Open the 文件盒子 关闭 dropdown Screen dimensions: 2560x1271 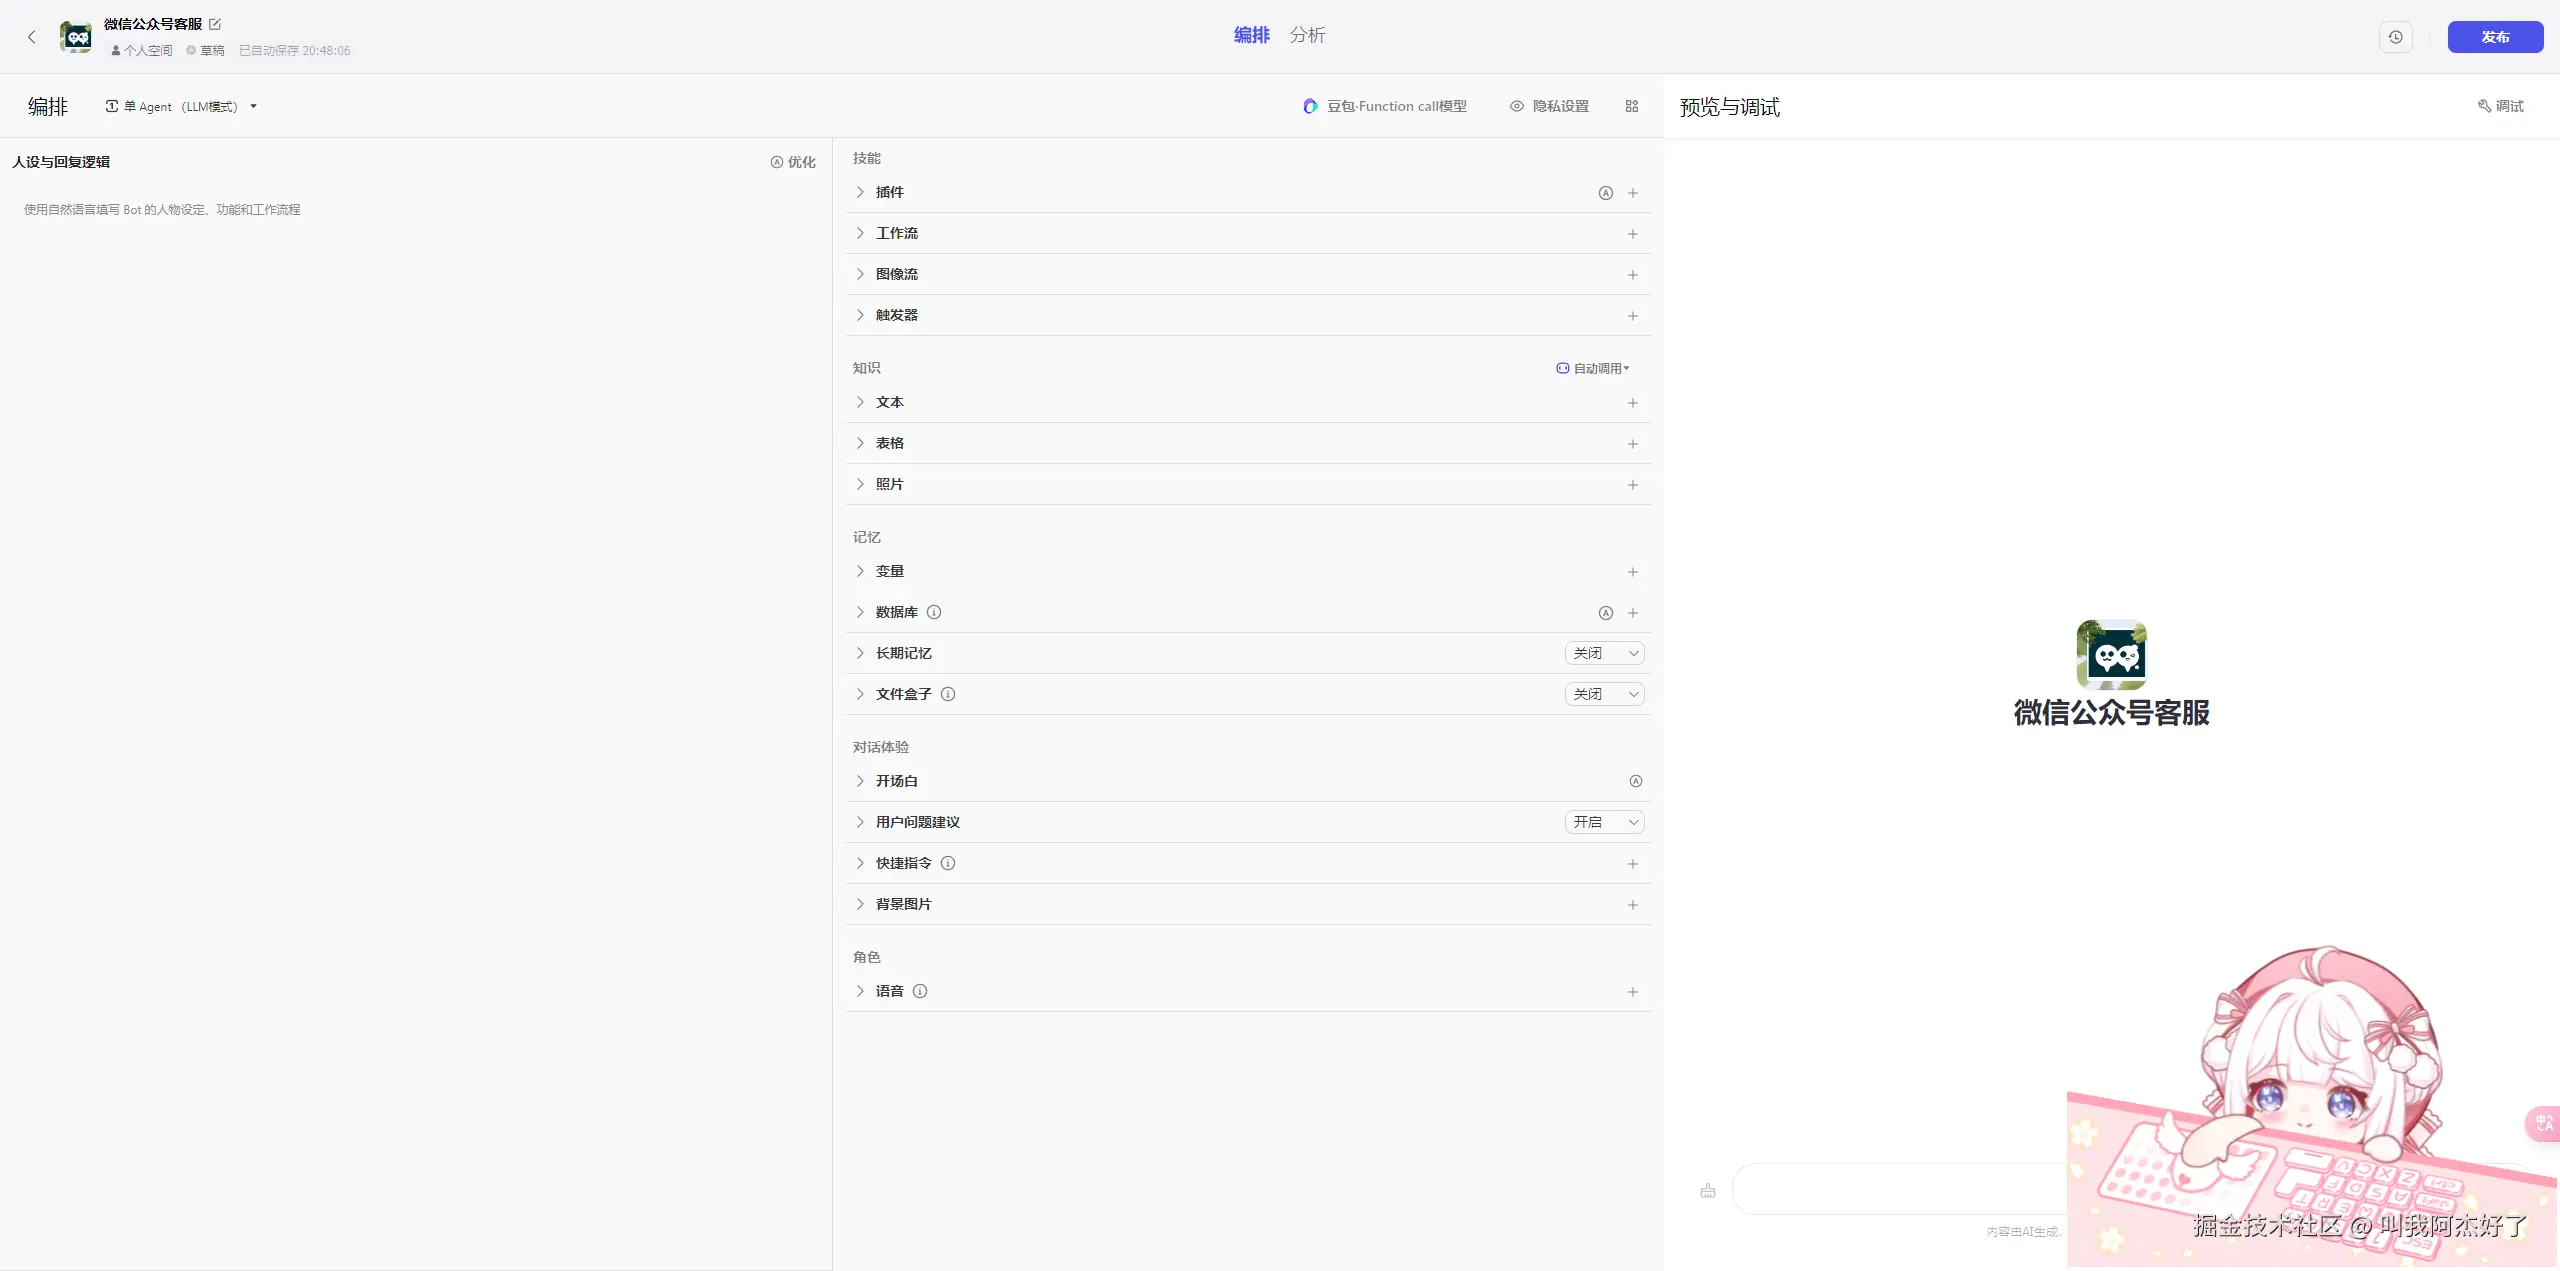[x=1604, y=694]
